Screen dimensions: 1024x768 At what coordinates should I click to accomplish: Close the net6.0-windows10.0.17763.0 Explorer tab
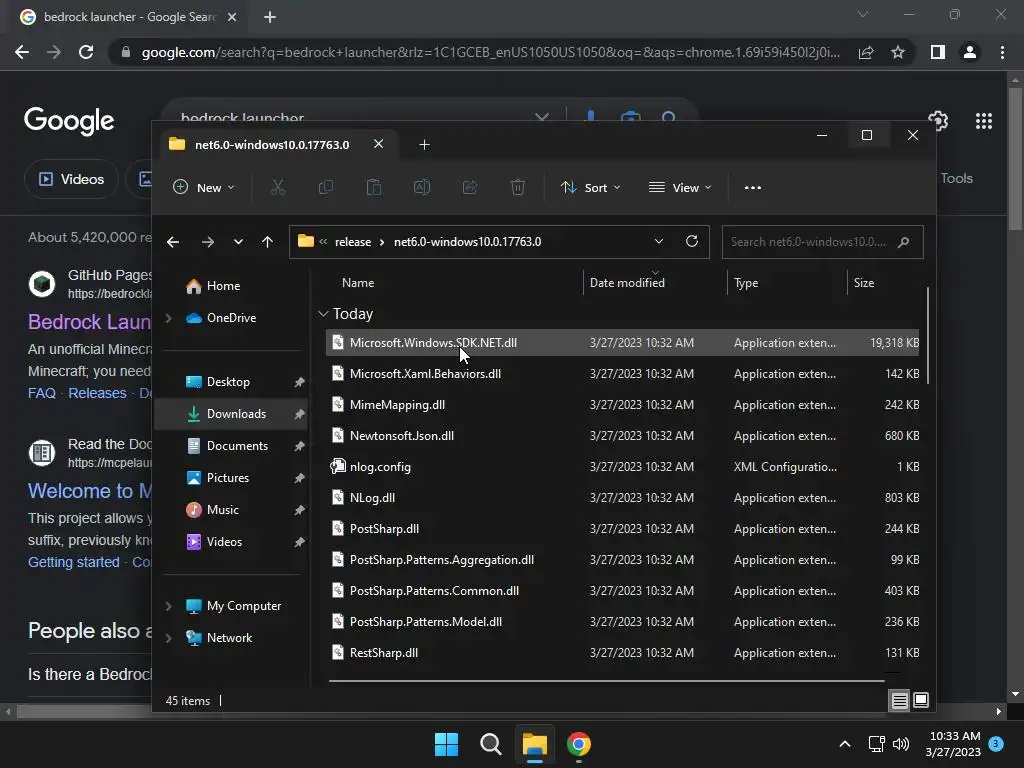coord(379,144)
